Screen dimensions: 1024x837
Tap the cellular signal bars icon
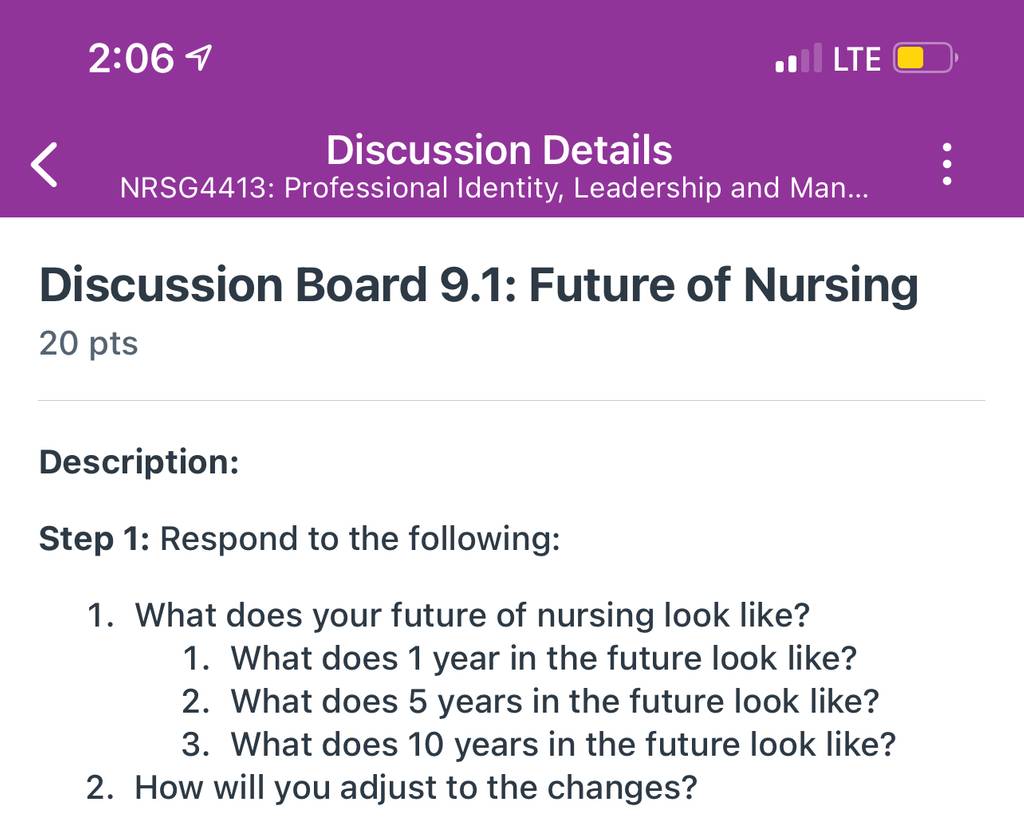[x=798, y=58]
